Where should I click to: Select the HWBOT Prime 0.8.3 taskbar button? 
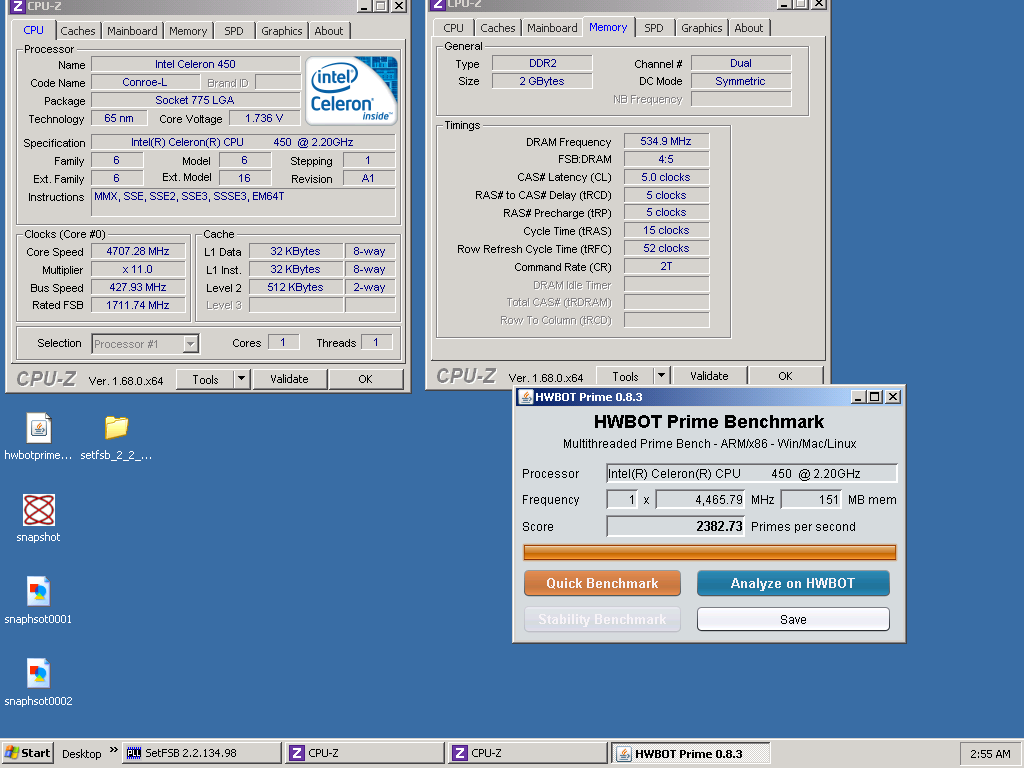[x=691, y=753]
